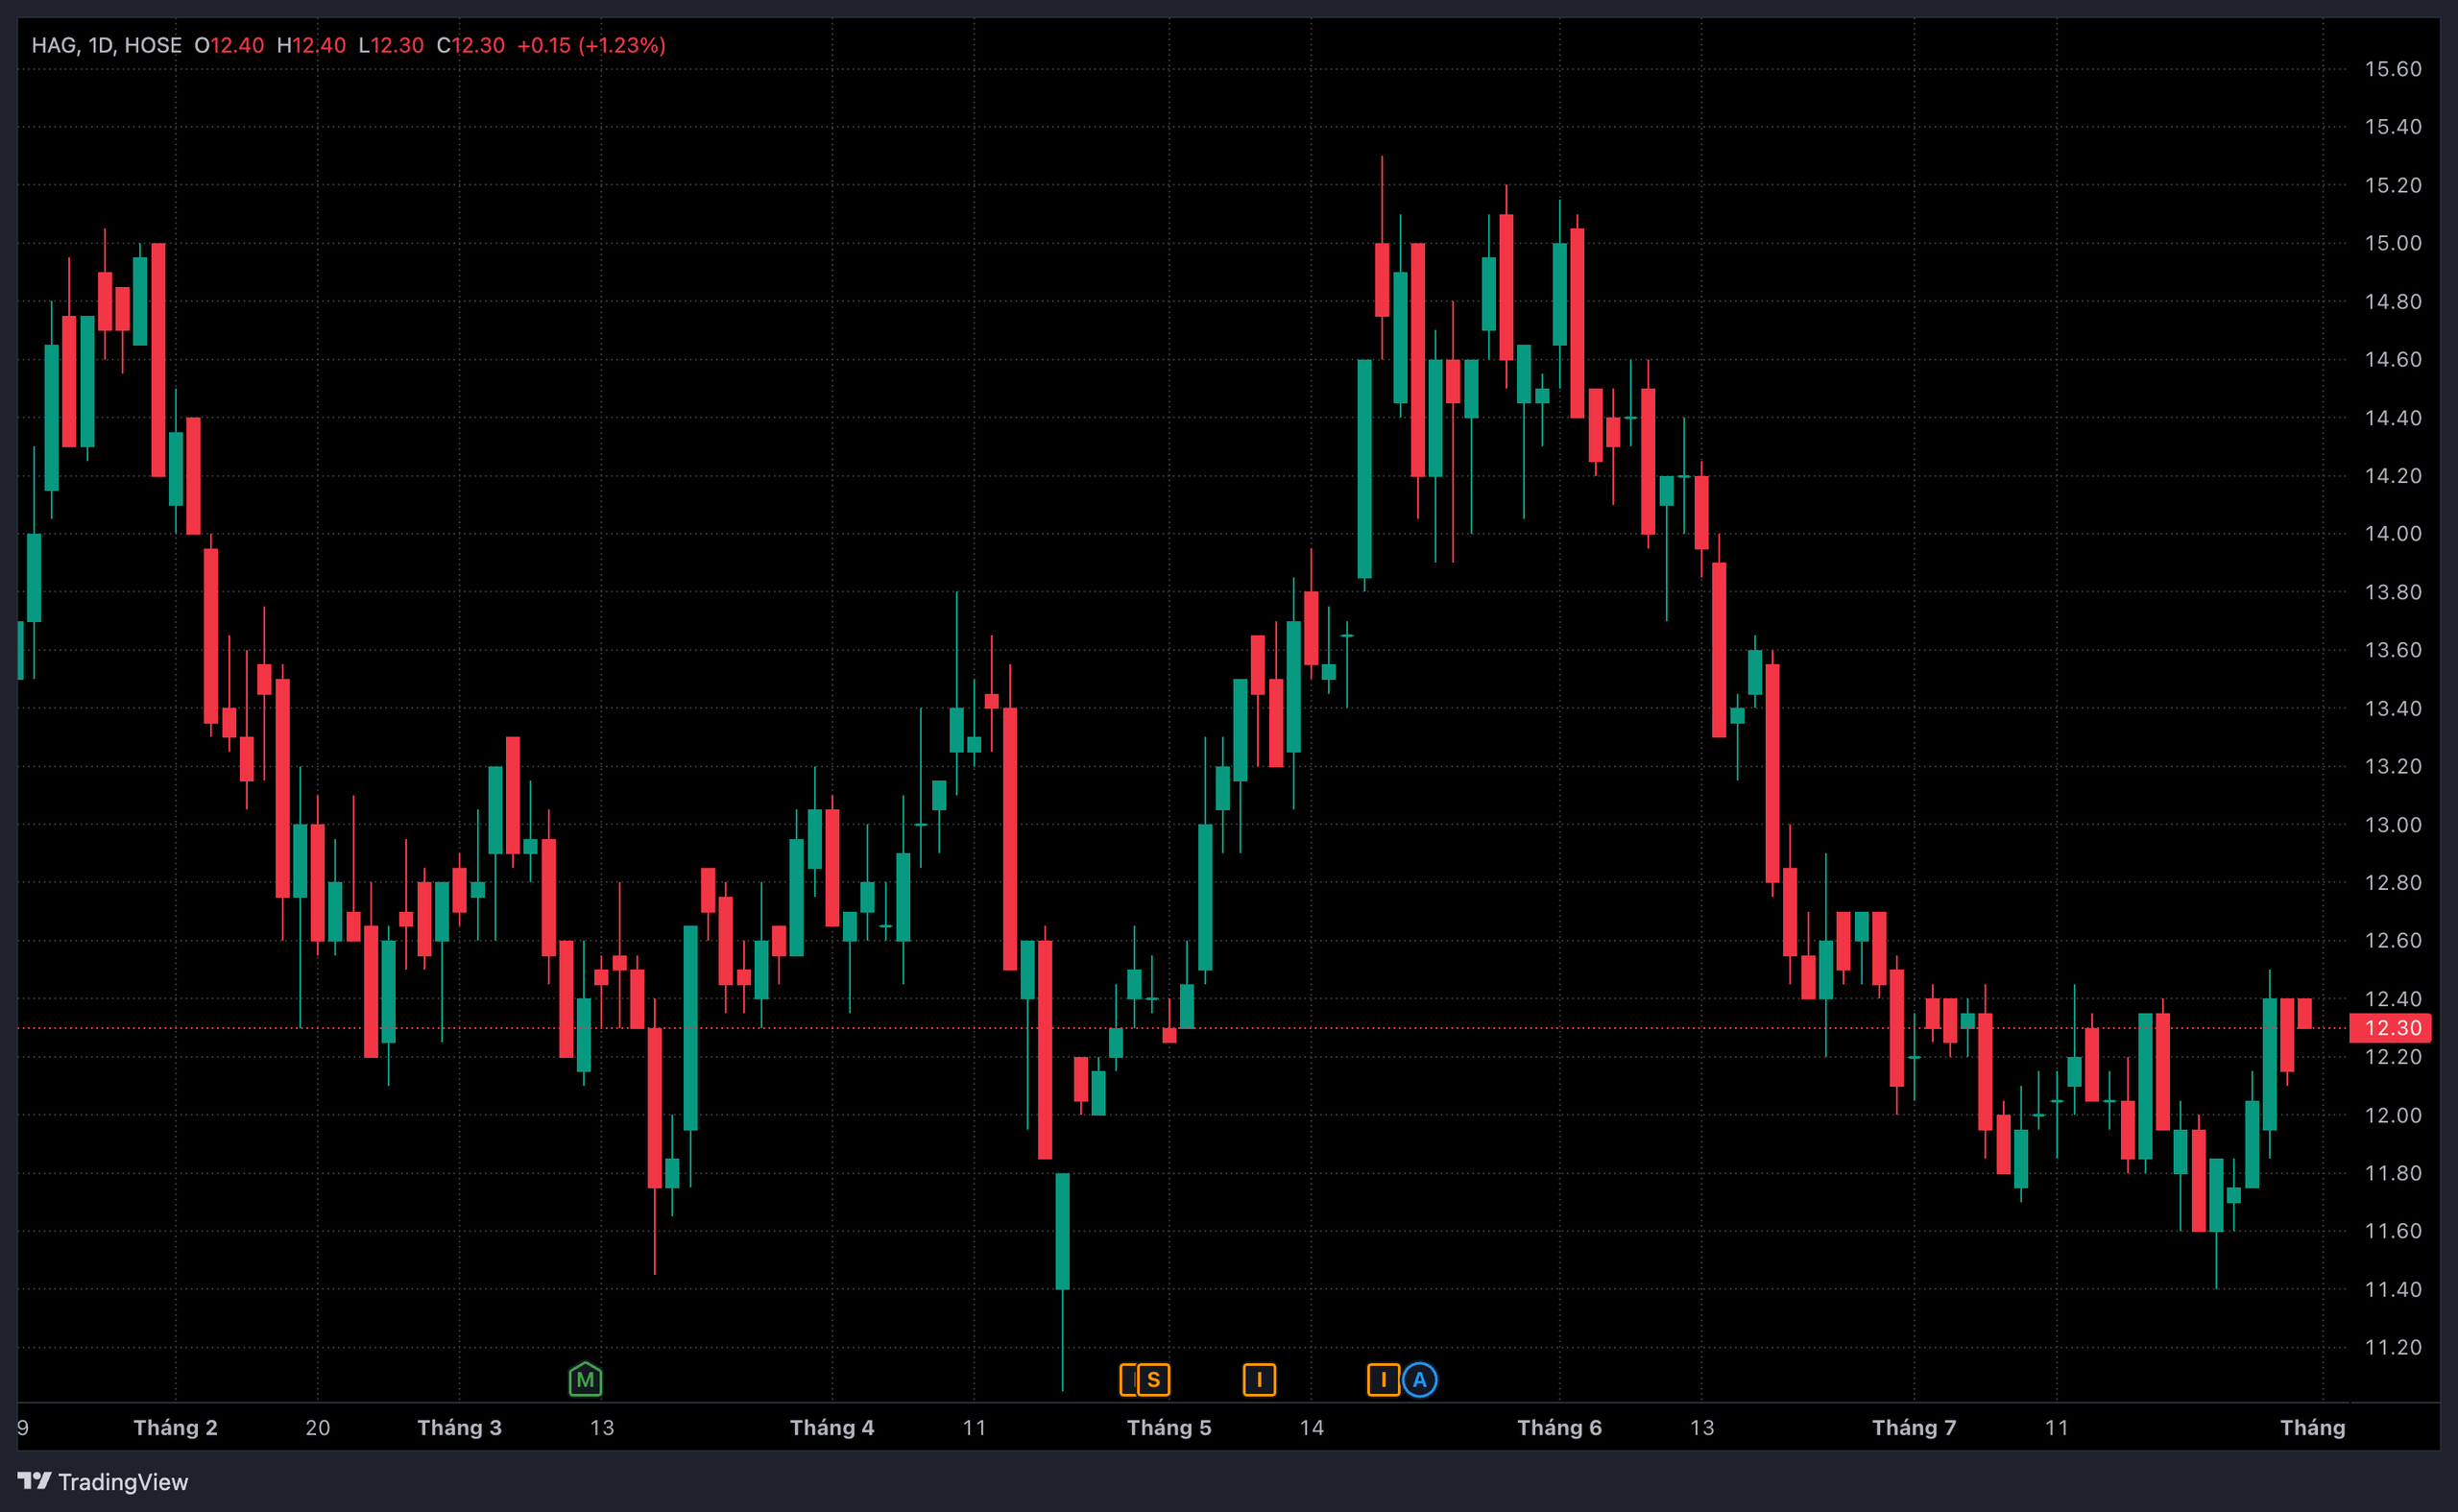Click the orange S split marker

[x=1153, y=1380]
